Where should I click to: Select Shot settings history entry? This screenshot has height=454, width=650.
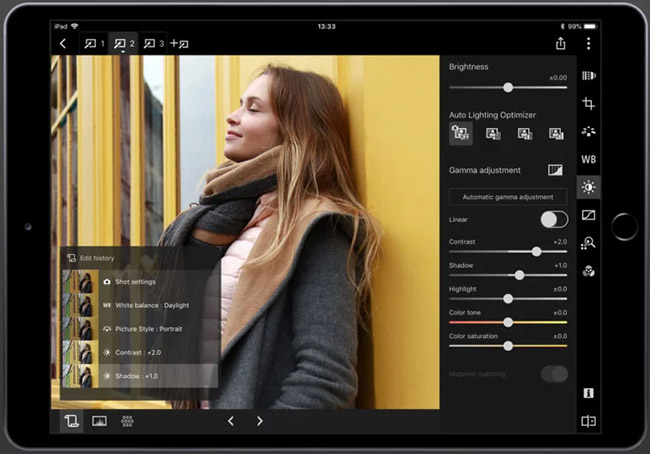(x=140, y=282)
